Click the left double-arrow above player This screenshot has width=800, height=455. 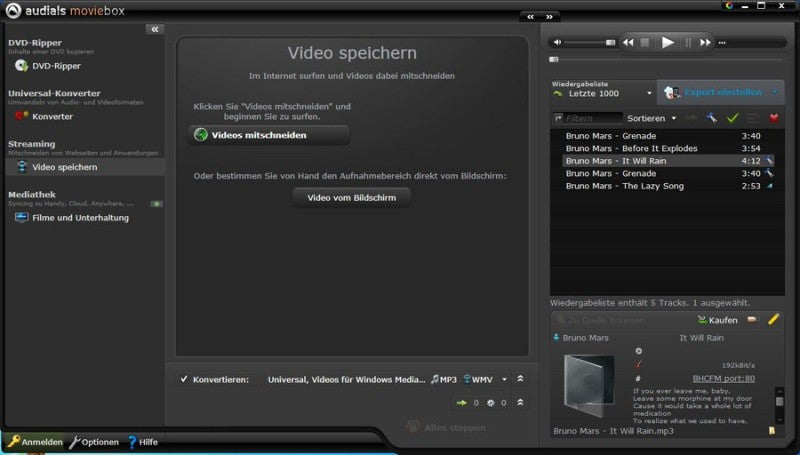pos(531,16)
